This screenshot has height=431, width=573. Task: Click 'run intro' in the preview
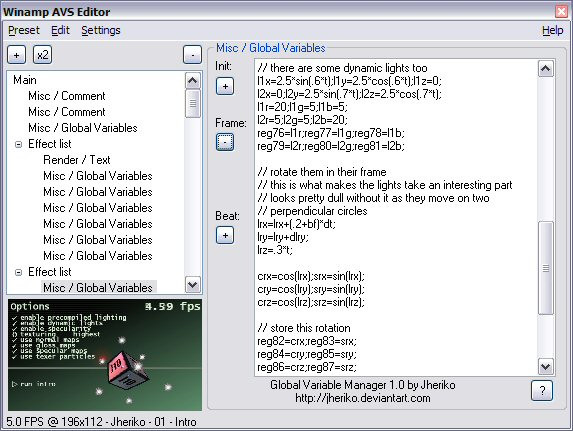(34, 384)
